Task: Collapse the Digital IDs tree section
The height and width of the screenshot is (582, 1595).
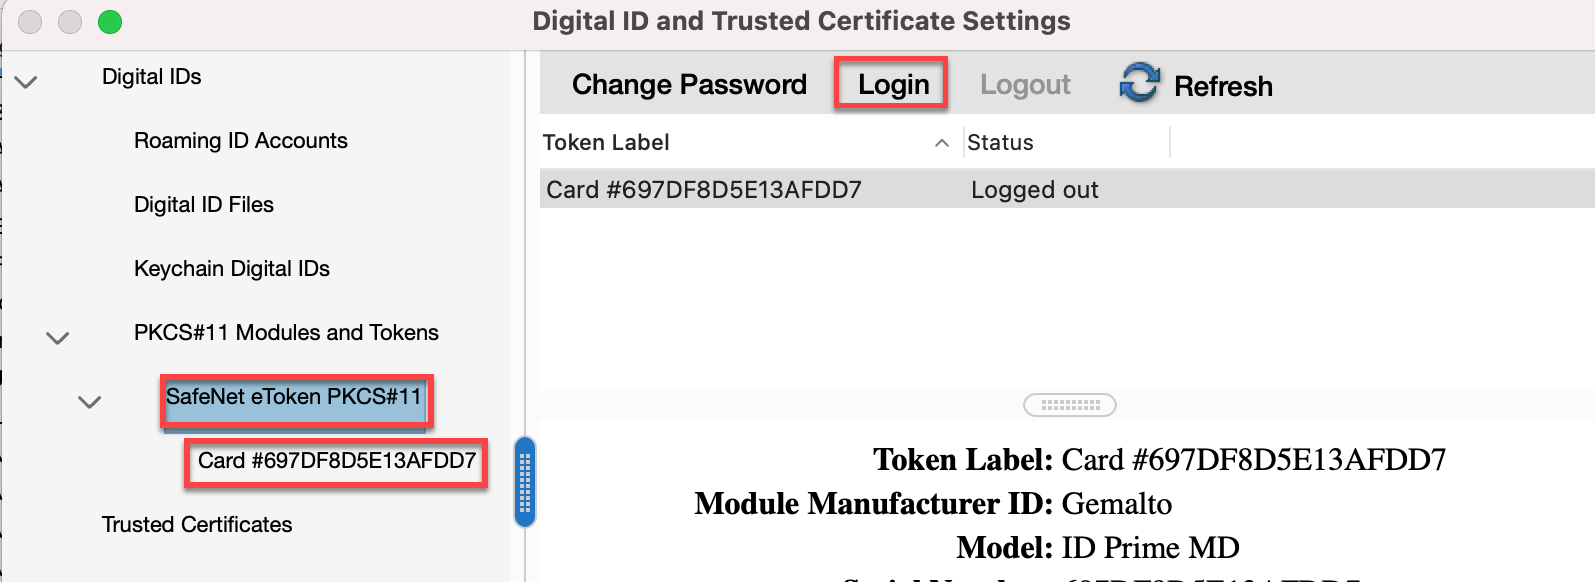Action: (27, 82)
